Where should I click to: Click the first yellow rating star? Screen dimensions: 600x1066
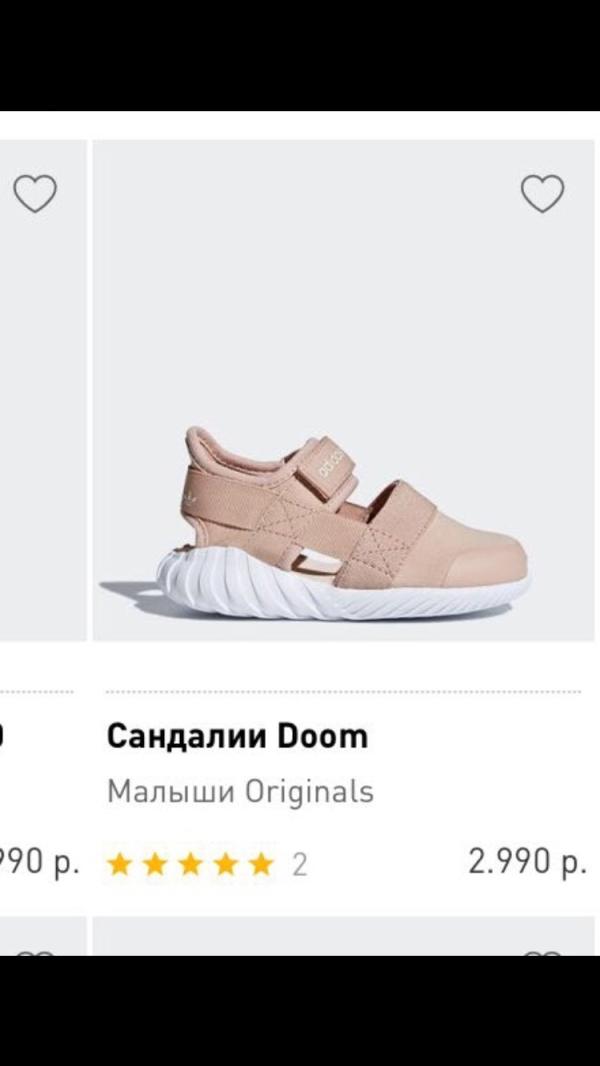click(120, 864)
